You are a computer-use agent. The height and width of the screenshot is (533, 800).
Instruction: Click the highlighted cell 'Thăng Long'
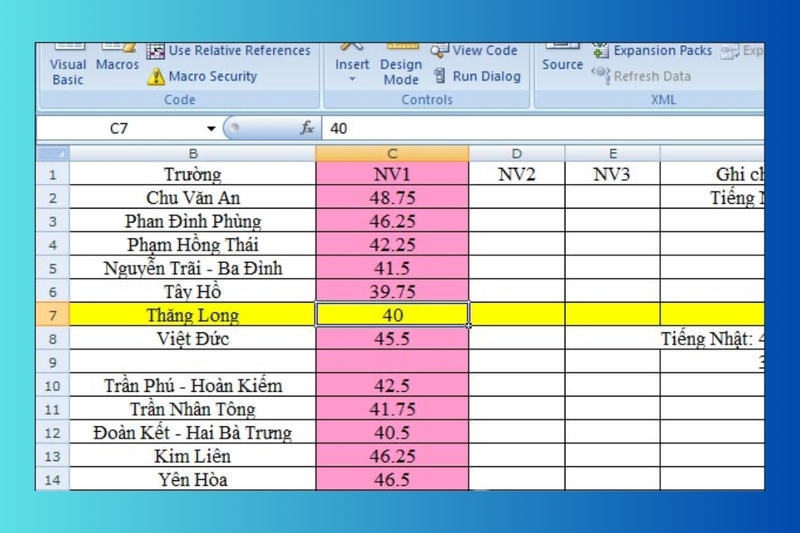coord(192,315)
